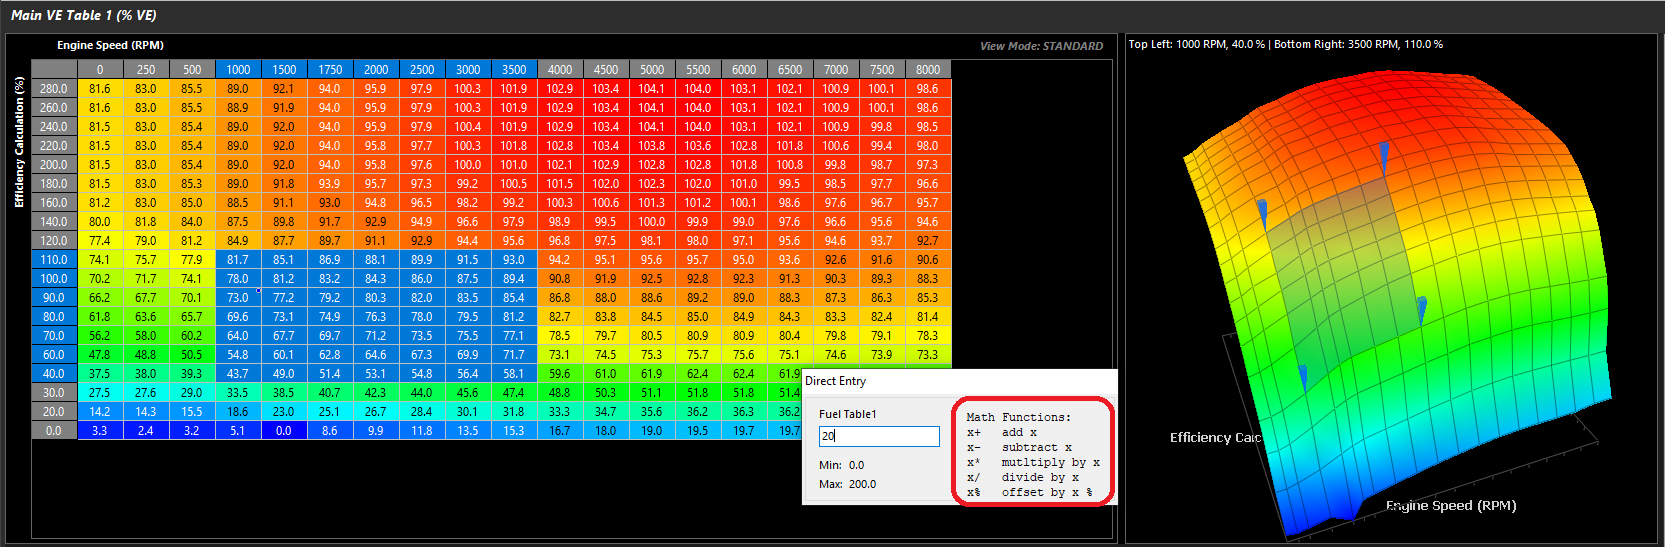Click cell 73.3 in the 60.0 row

pos(928,354)
